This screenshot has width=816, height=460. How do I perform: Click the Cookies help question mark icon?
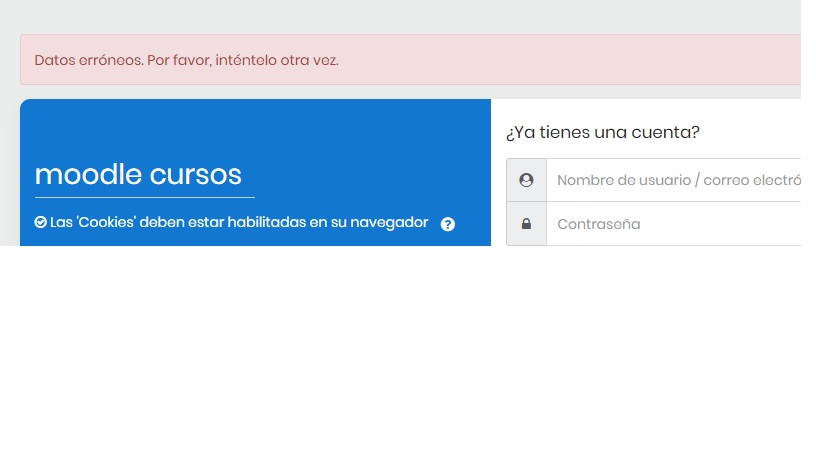(447, 224)
